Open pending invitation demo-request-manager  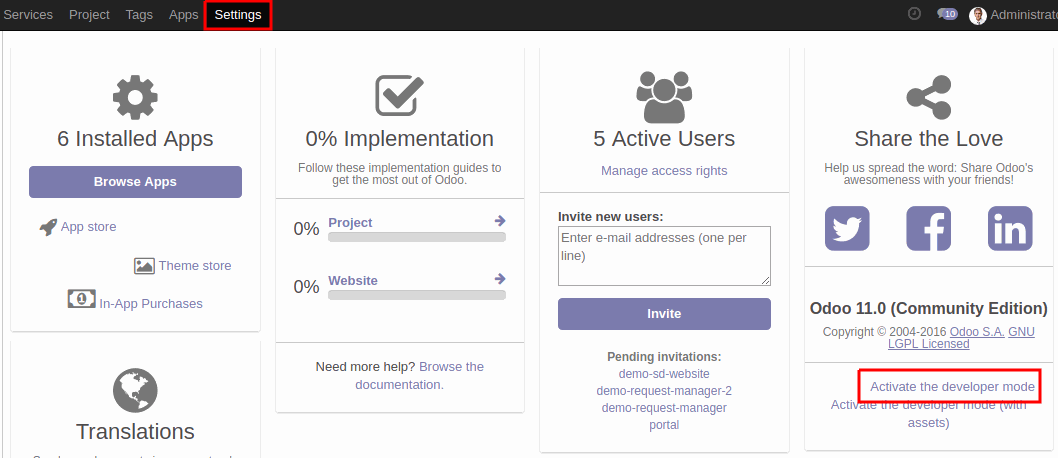[x=664, y=408]
